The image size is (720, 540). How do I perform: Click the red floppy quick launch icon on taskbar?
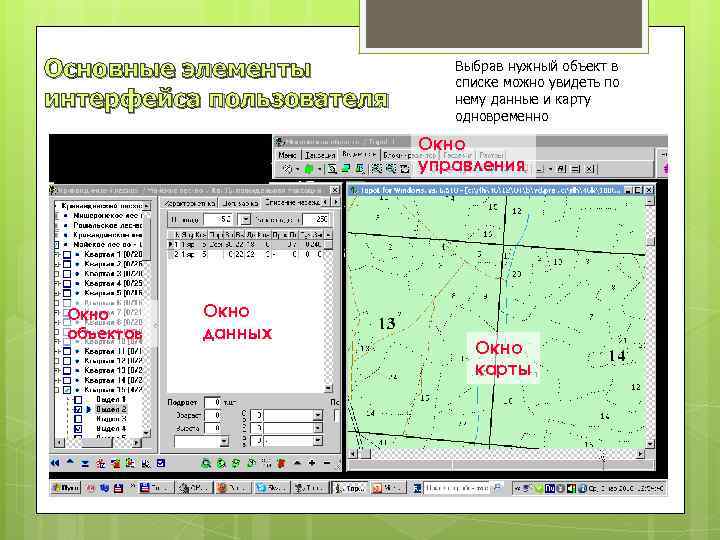tap(118, 488)
